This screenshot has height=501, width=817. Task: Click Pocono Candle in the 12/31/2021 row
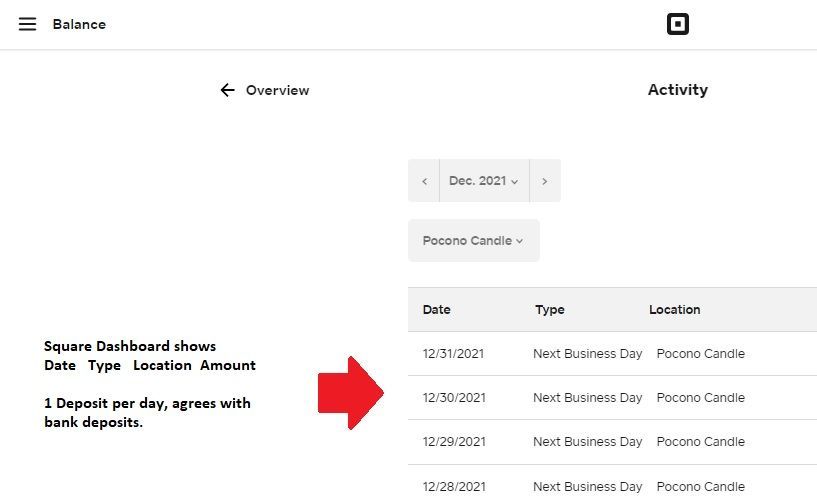click(700, 354)
